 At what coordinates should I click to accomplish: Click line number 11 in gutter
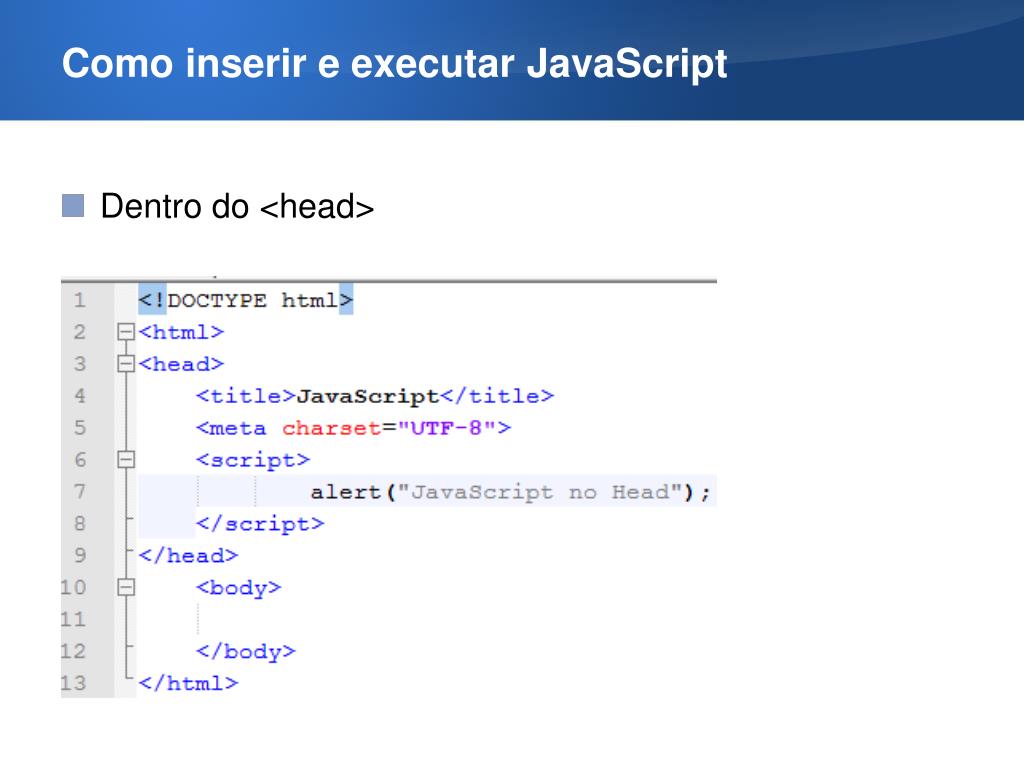click(x=73, y=619)
